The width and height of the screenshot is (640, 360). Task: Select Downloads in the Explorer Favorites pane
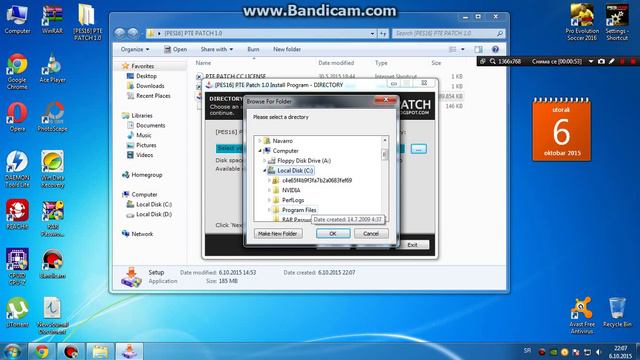click(x=150, y=86)
